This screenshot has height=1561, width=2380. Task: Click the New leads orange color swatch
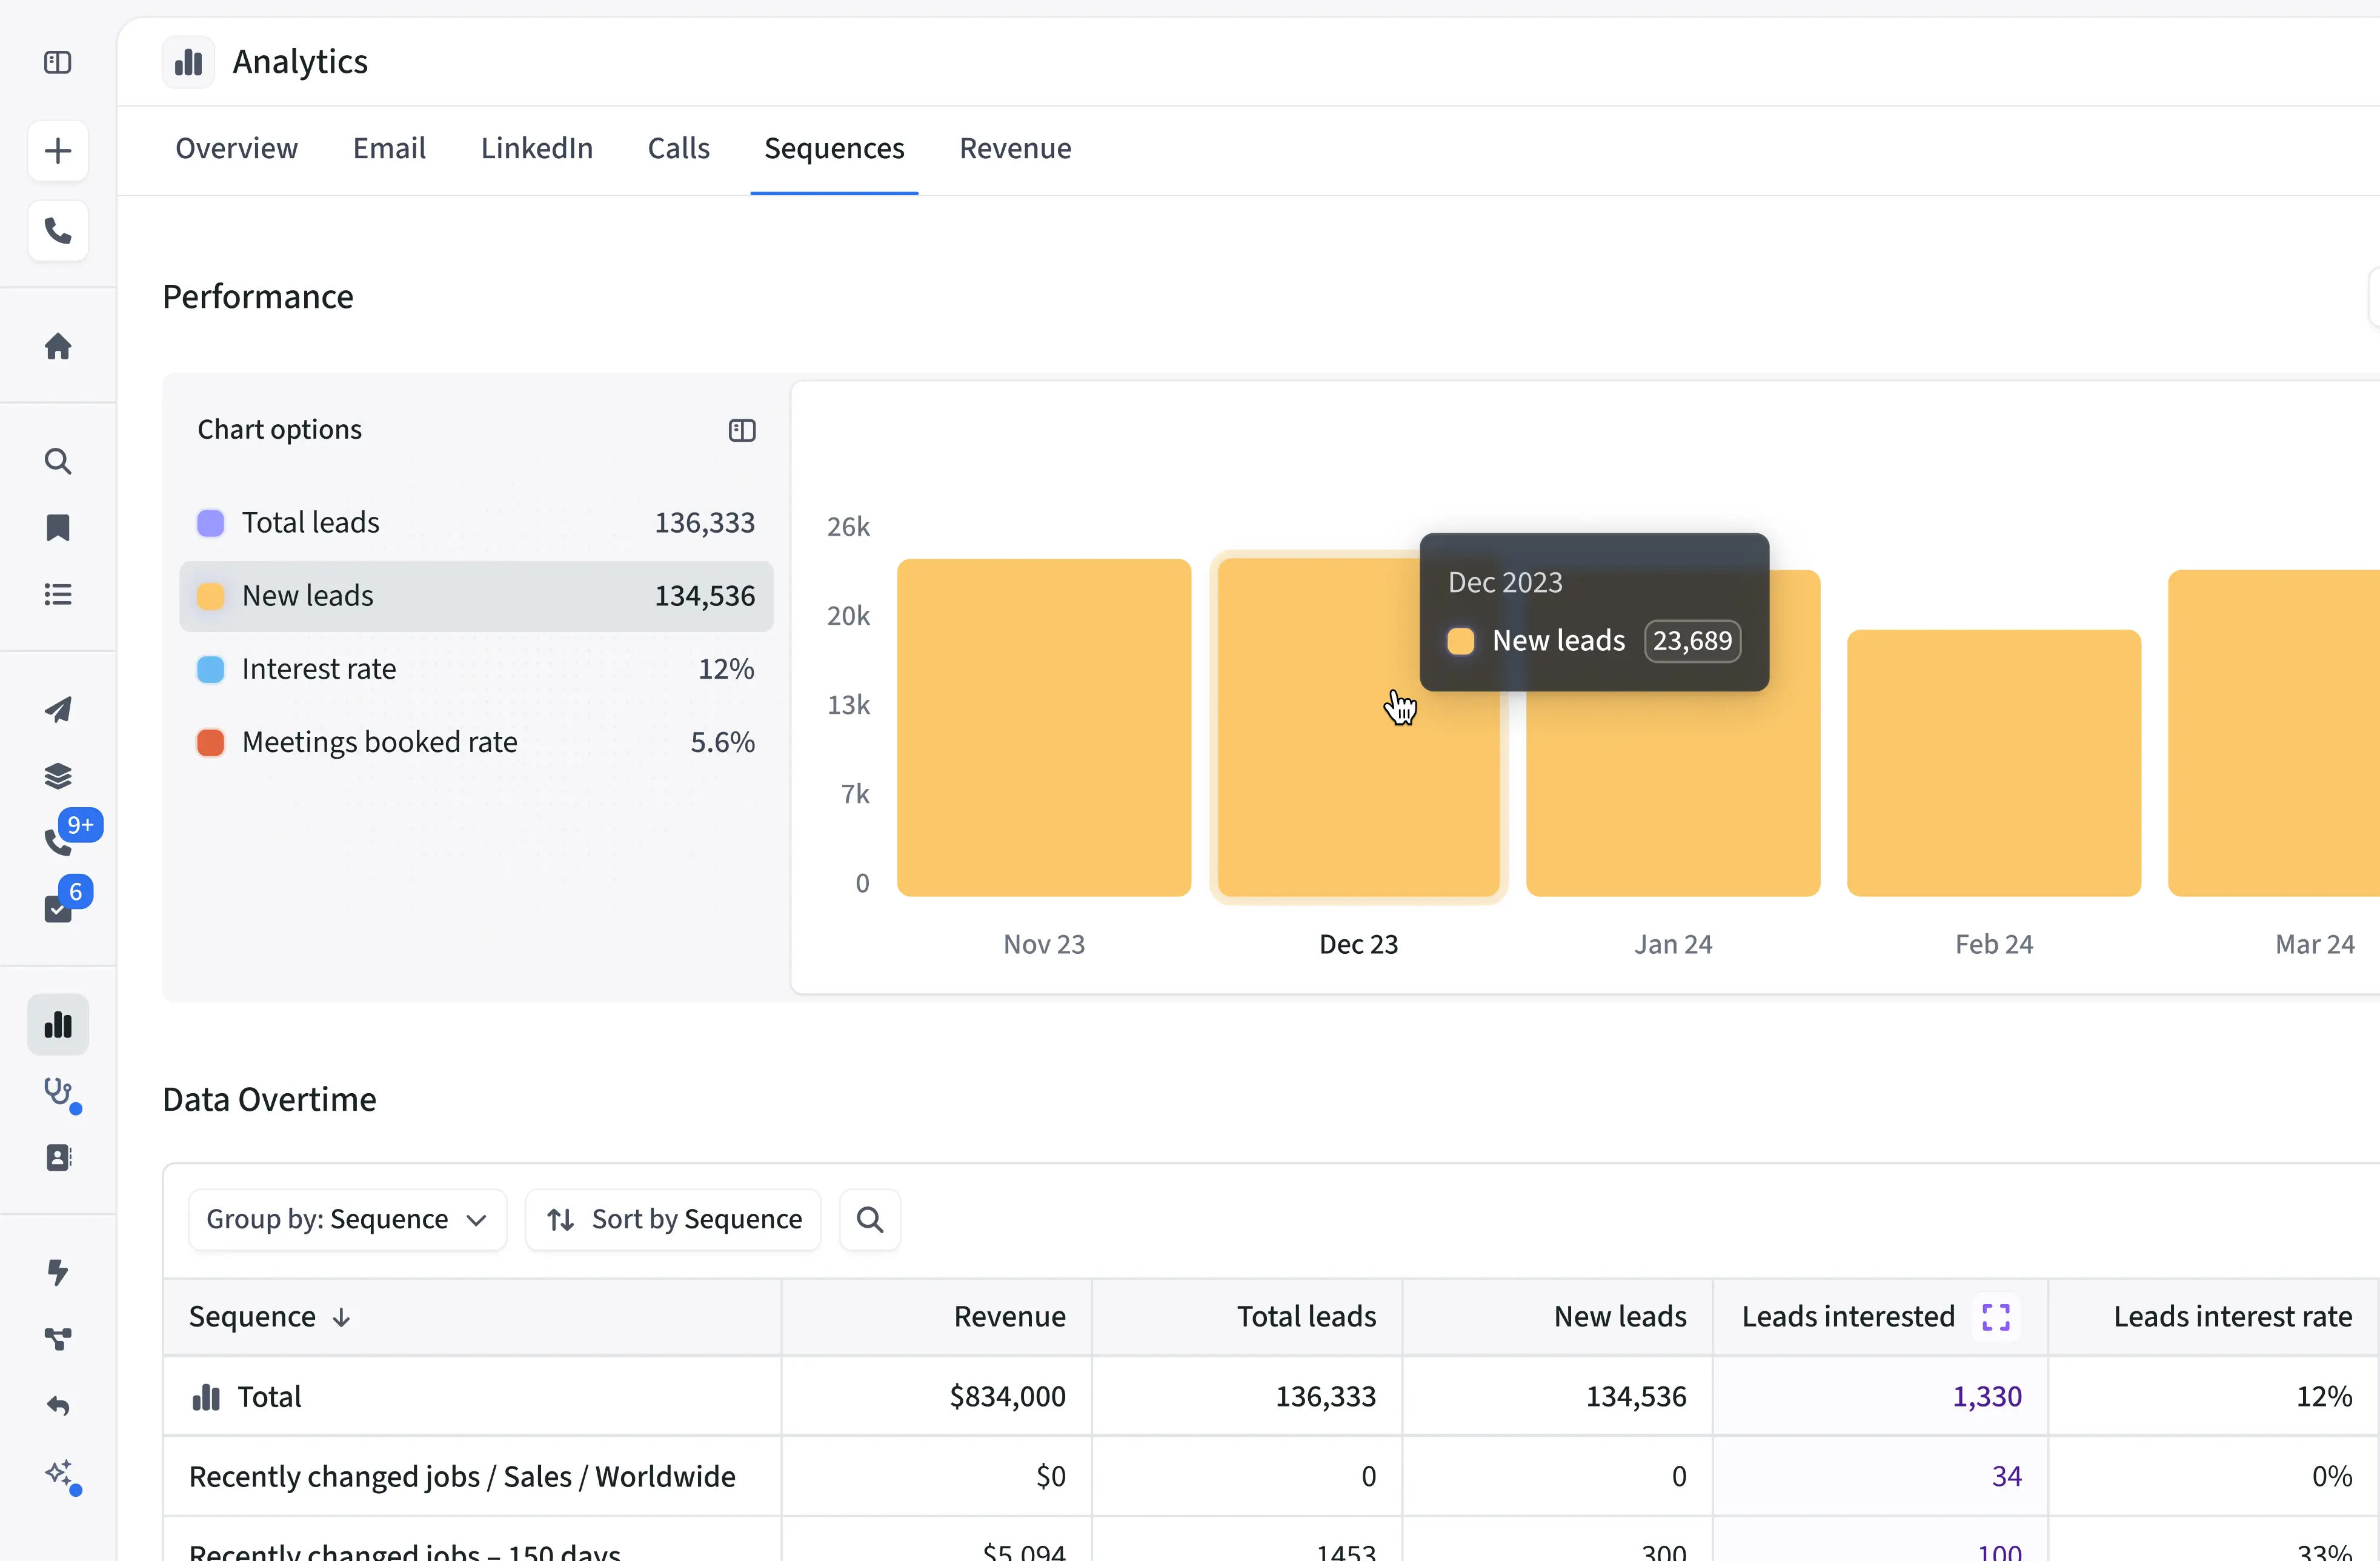point(210,596)
